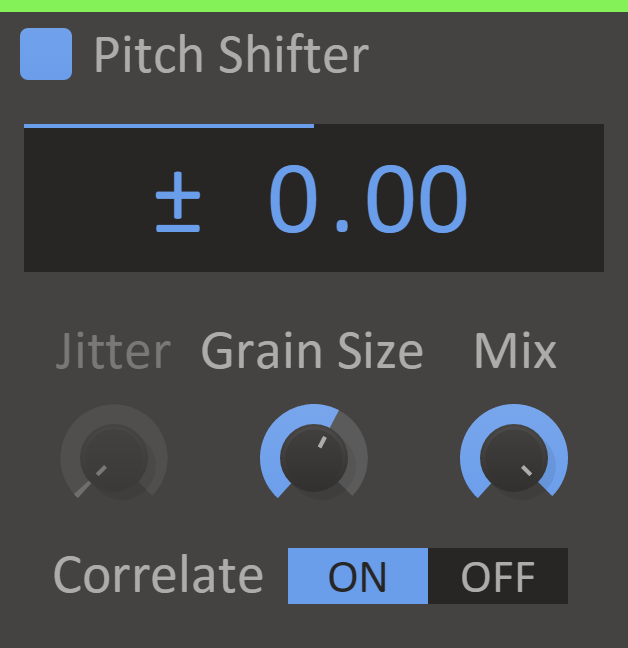This screenshot has width=628, height=648.
Task: Click the Grain Size label
Action: click(312, 352)
